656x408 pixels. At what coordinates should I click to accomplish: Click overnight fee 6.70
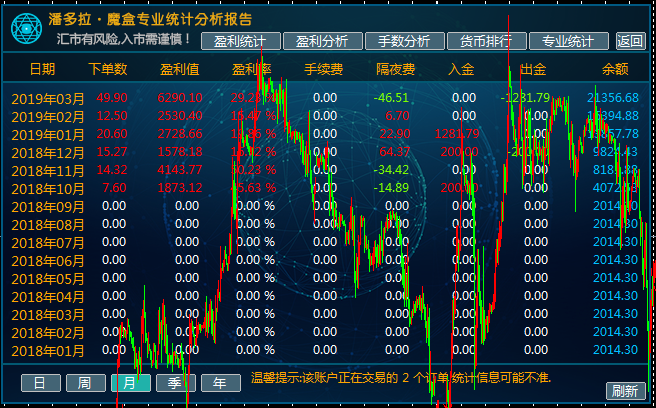coord(397,116)
